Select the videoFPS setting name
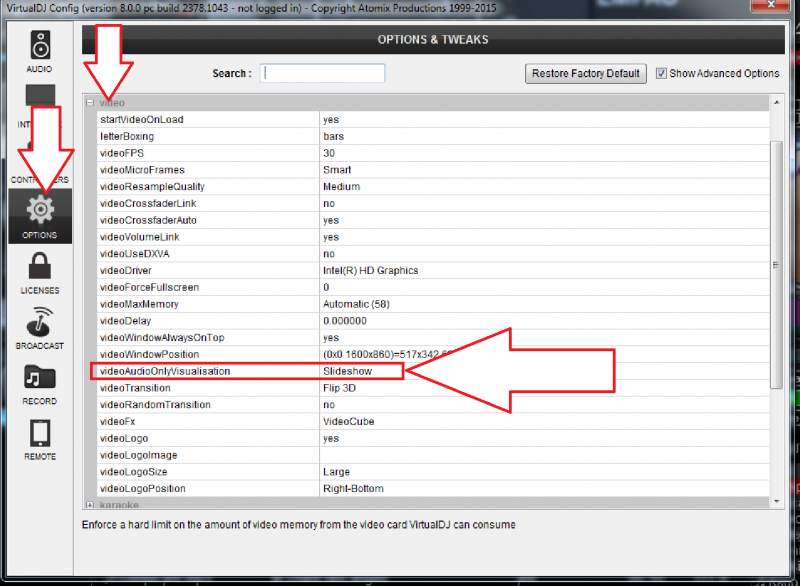The width and height of the screenshot is (800, 586). (122, 153)
